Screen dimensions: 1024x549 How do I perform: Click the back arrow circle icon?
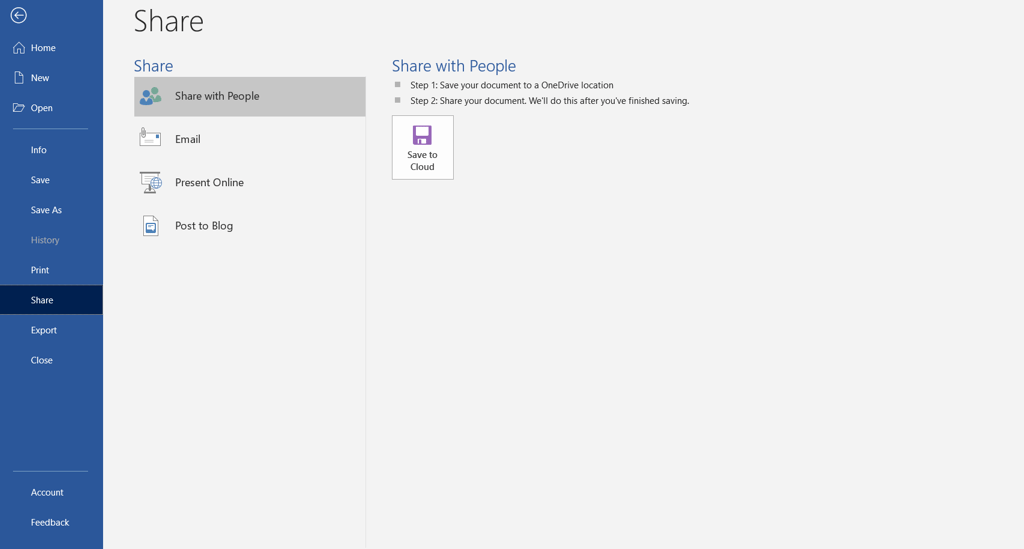click(18, 15)
